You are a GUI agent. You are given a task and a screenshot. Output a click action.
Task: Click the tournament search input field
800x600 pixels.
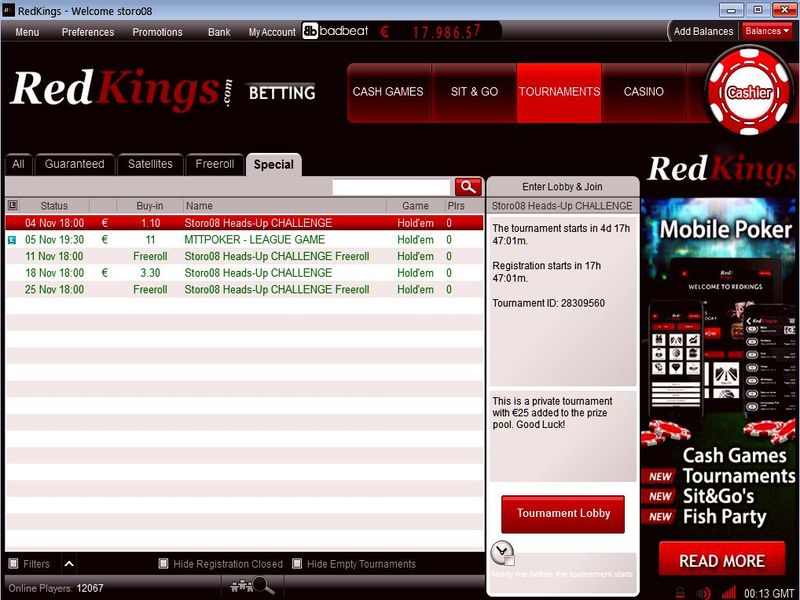tap(391, 187)
